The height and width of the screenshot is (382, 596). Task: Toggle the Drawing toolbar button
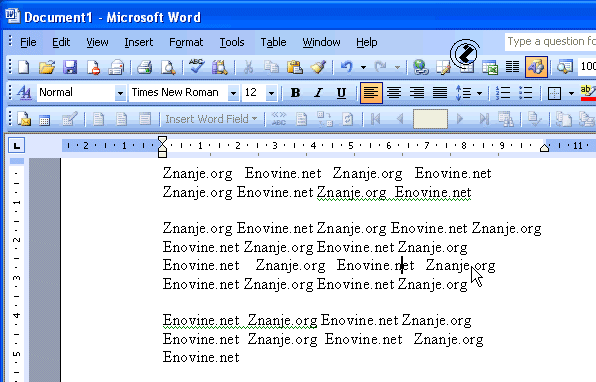tap(536, 67)
